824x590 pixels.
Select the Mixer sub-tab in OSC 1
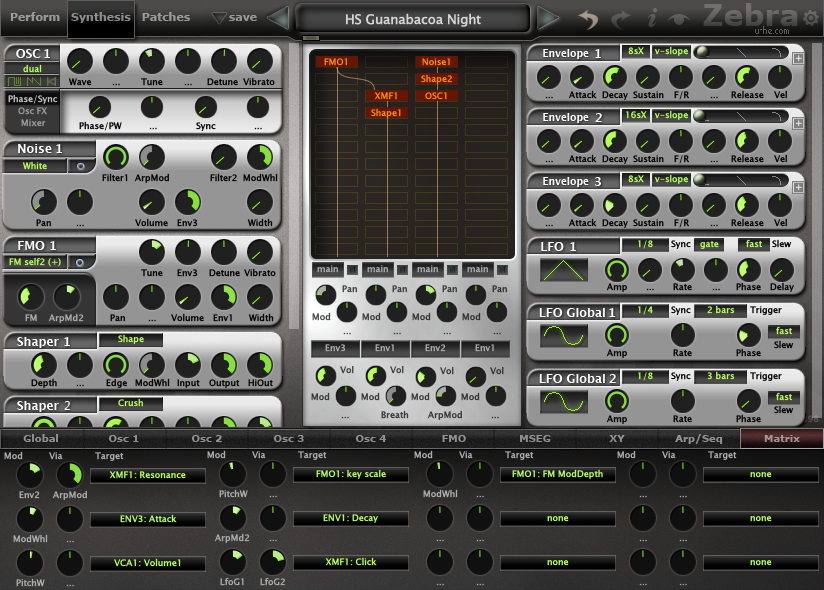[33, 123]
